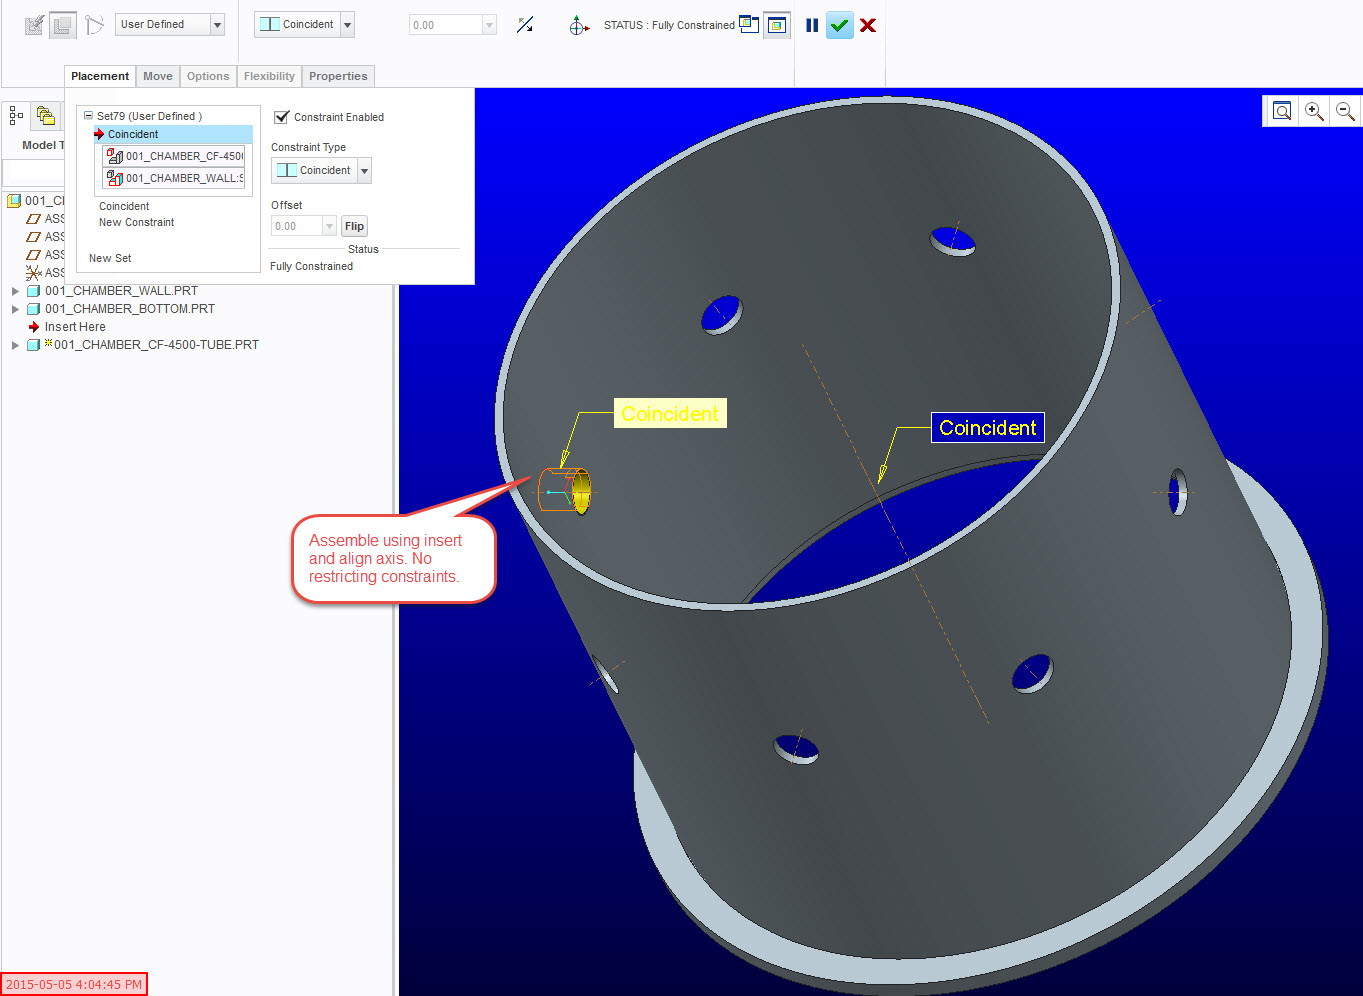The height and width of the screenshot is (996, 1363).
Task: Click the 001_CHAMBER_WALL.PRT part icon
Action: click(33, 291)
